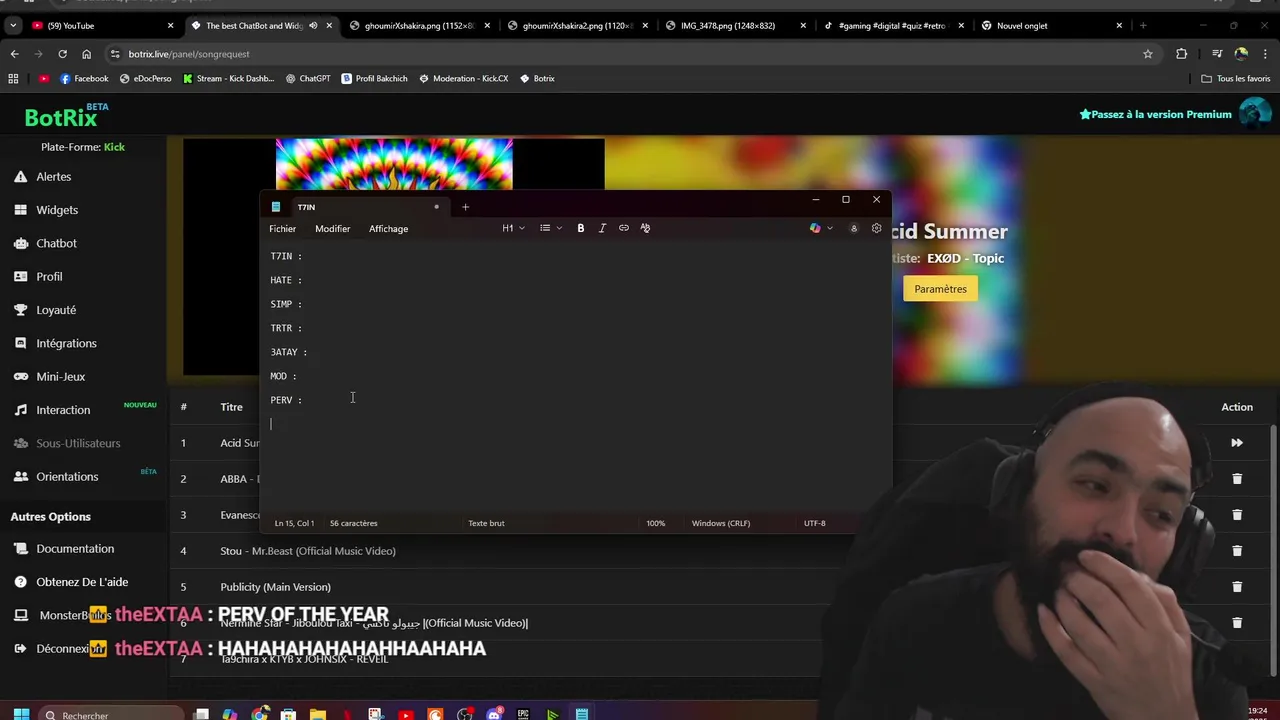
Task: Open the Affichage menu
Action: pos(388,229)
